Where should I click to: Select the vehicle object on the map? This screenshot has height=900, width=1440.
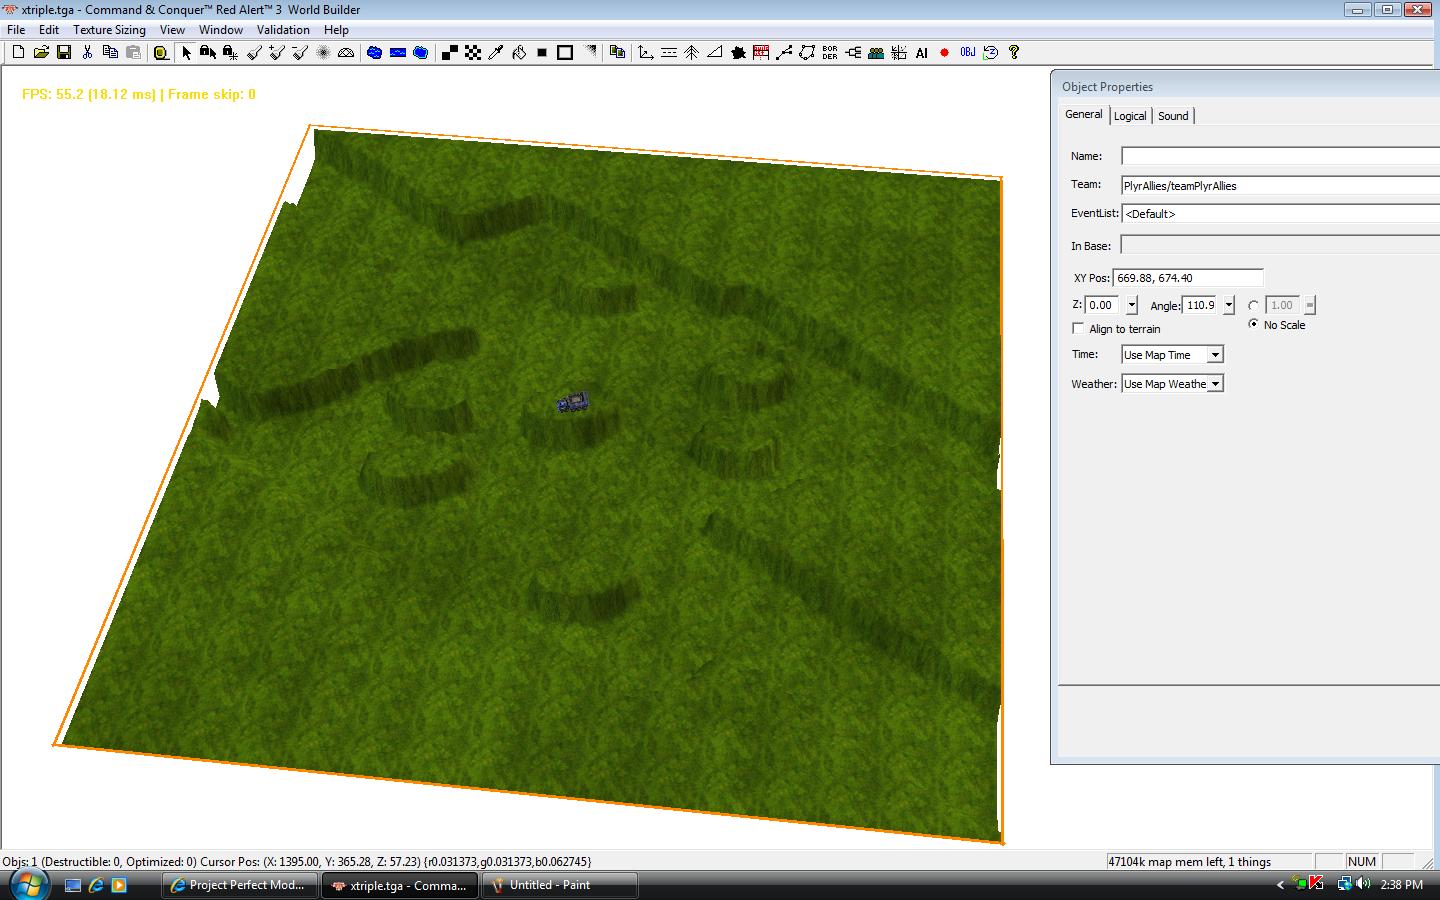click(x=573, y=403)
